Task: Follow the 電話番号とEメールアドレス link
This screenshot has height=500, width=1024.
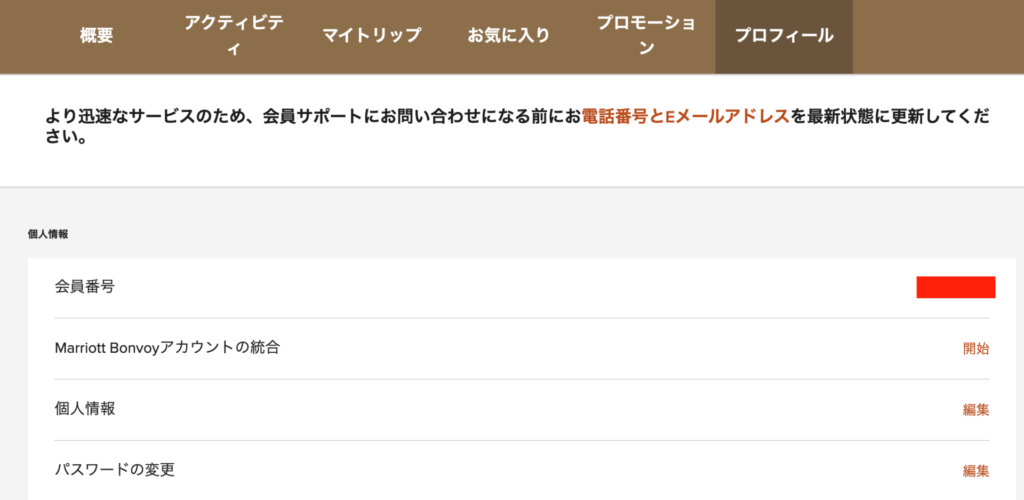Action: (685, 117)
